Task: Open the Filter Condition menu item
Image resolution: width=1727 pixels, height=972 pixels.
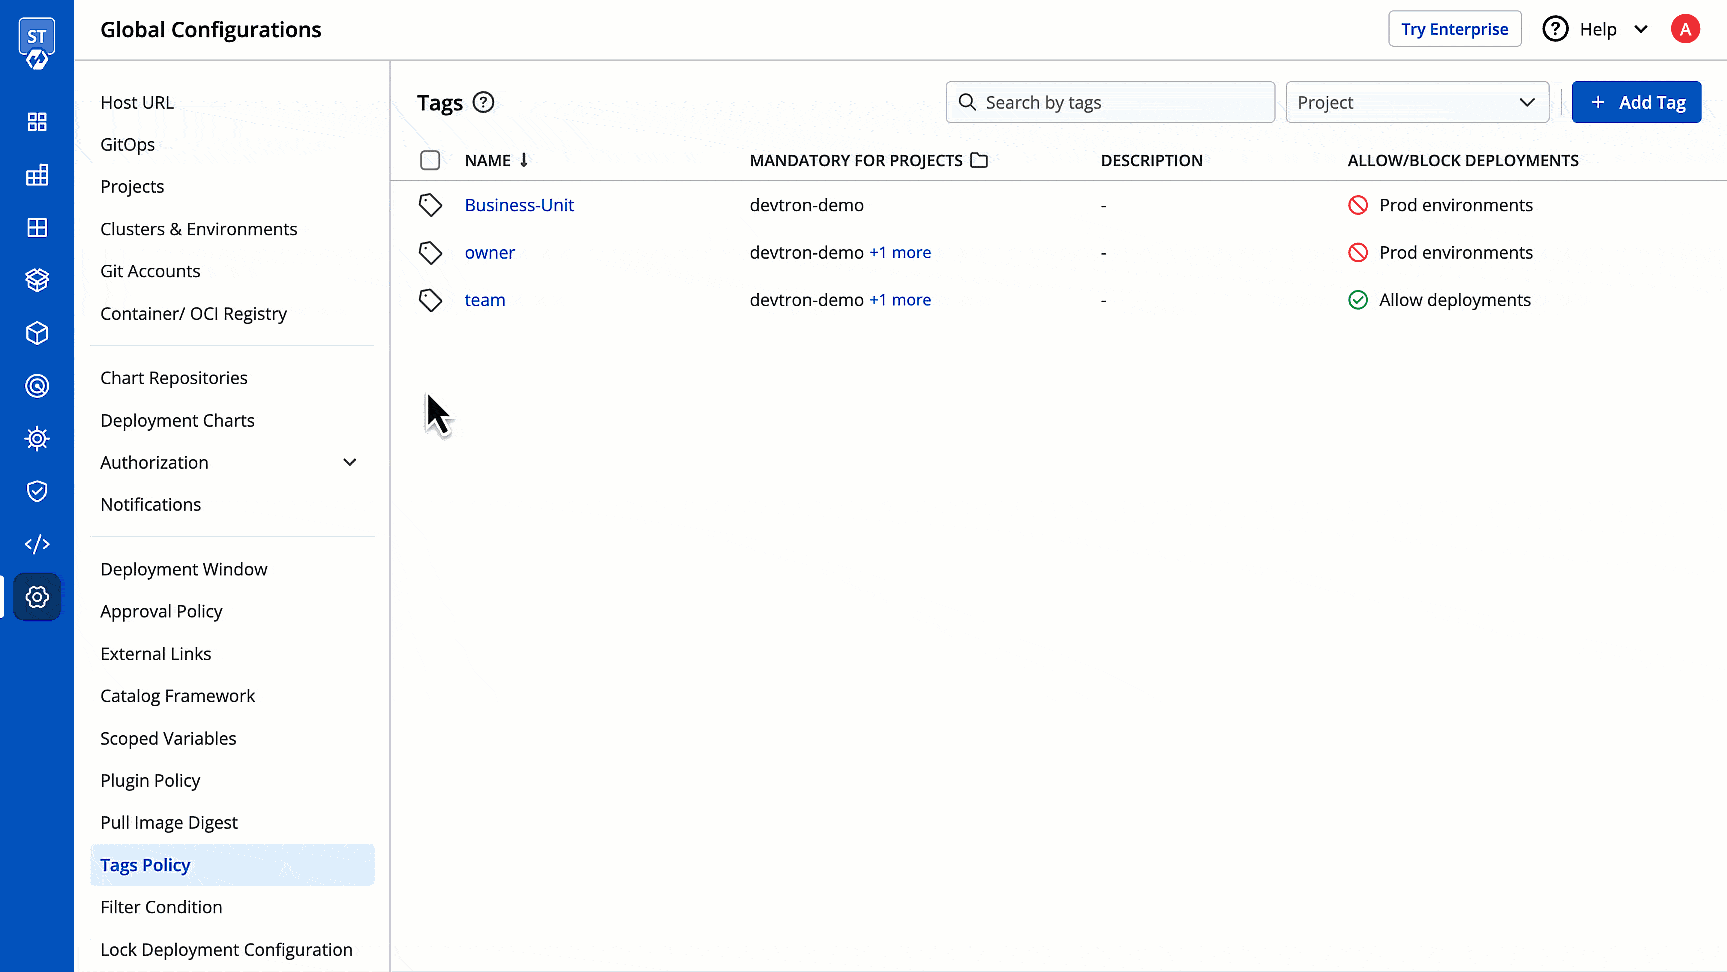Action: point(161,906)
